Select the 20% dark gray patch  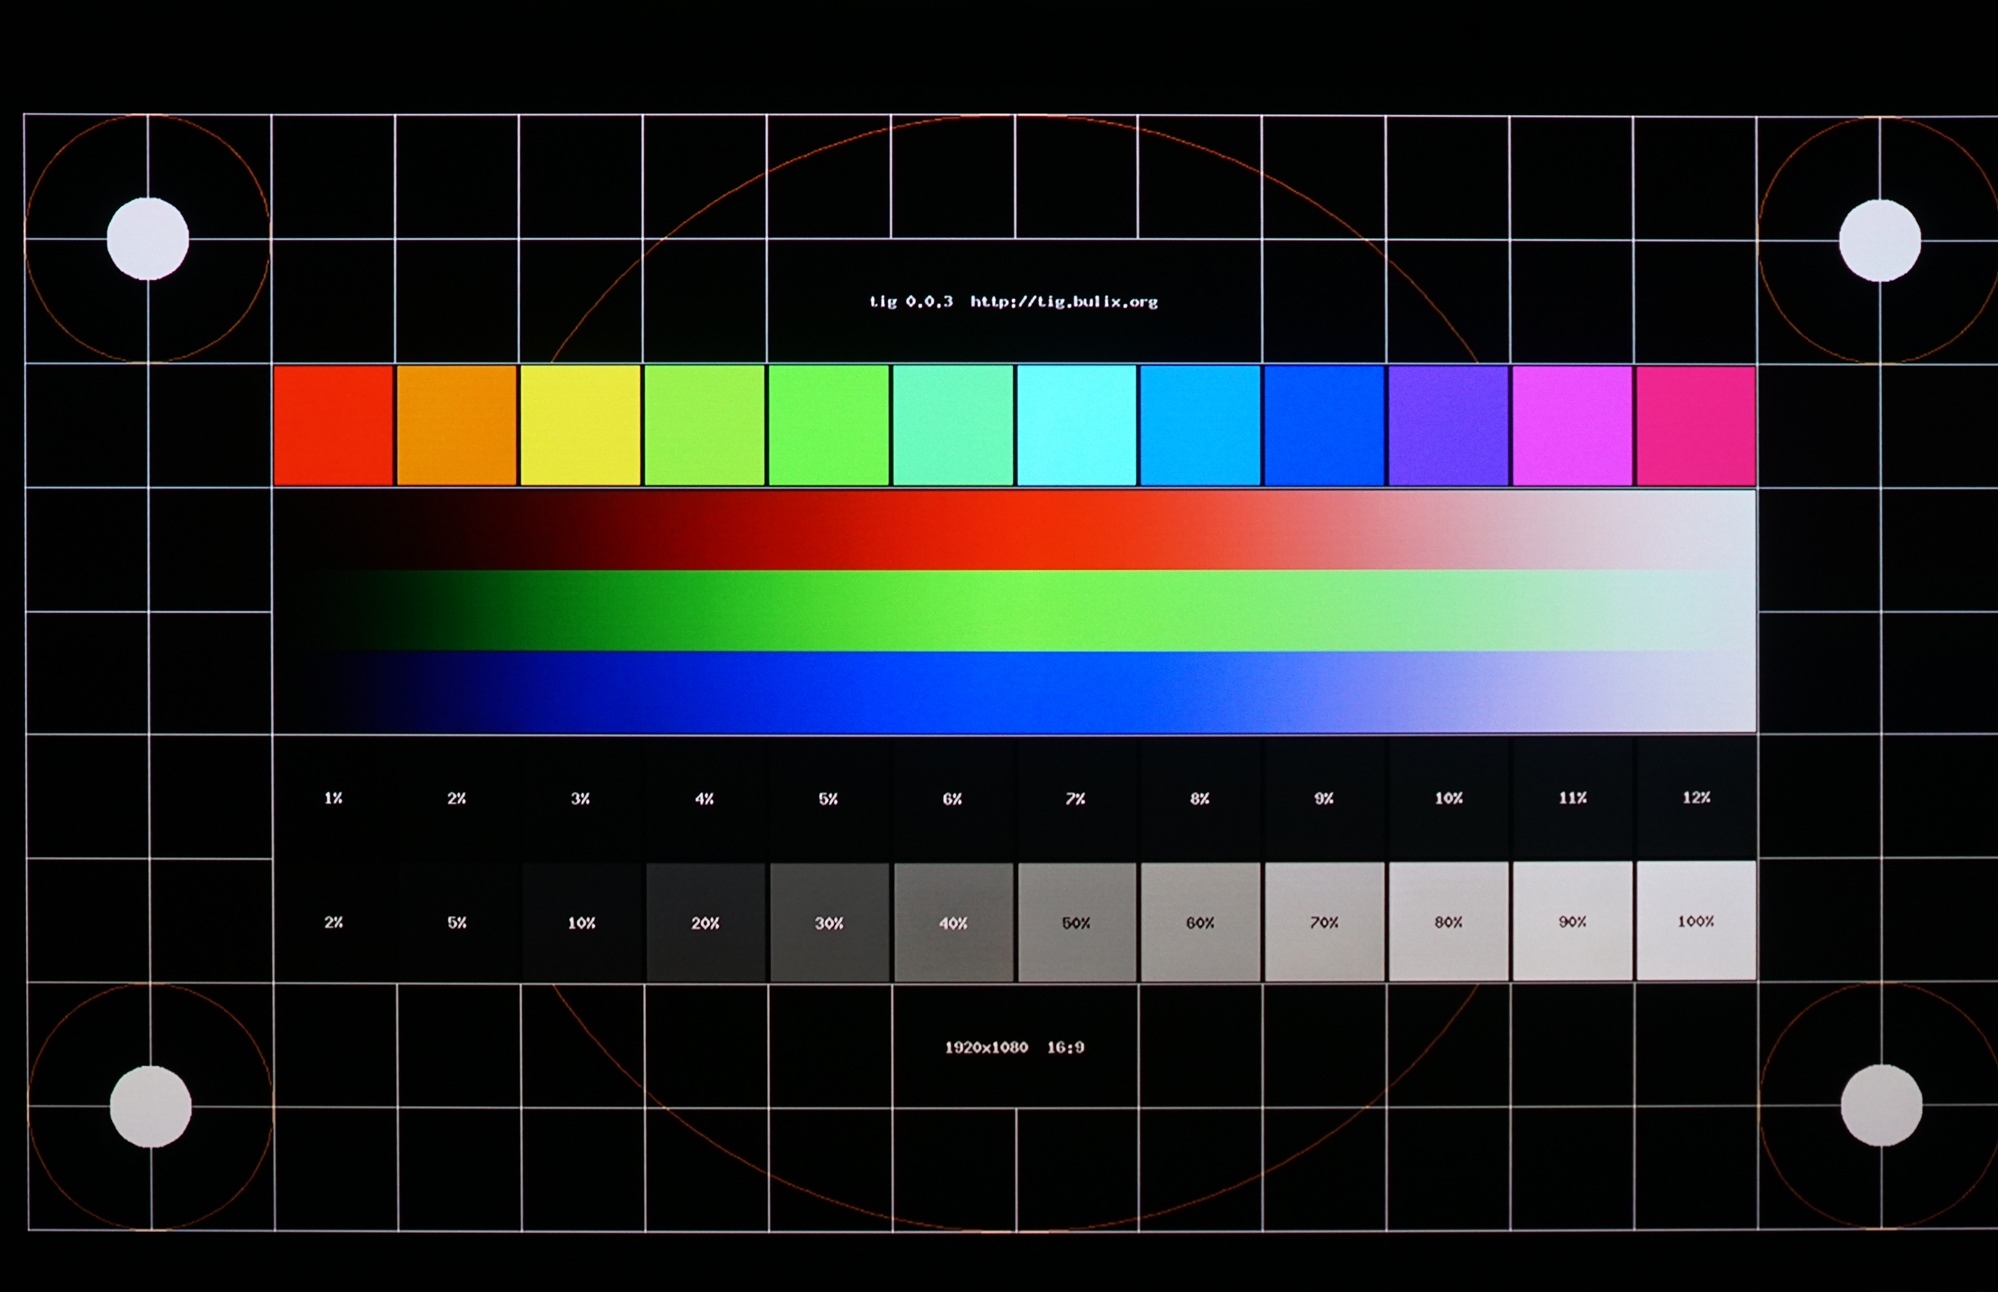(x=705, y=922)
